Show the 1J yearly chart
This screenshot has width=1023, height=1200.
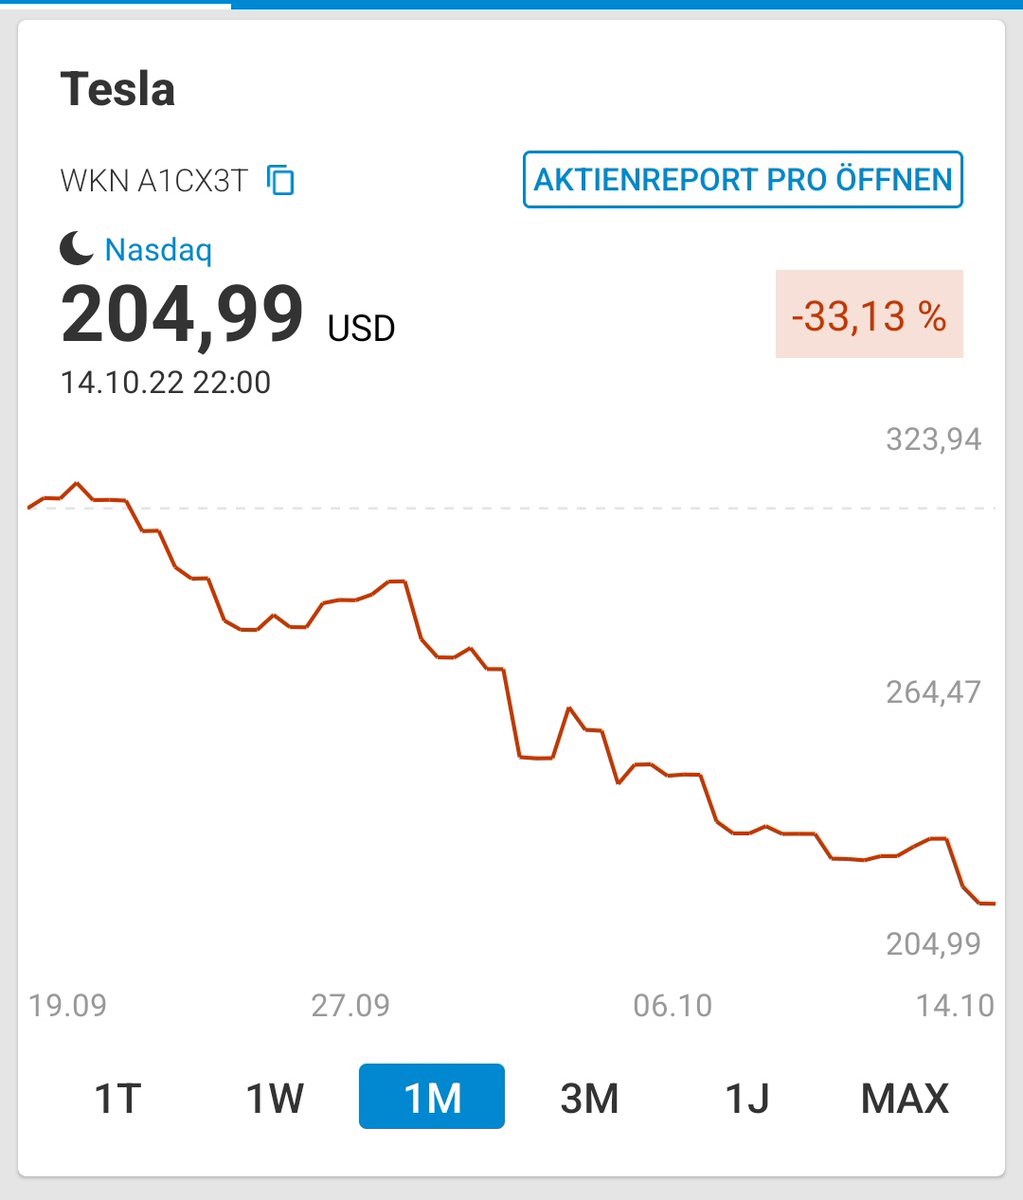747,1097
